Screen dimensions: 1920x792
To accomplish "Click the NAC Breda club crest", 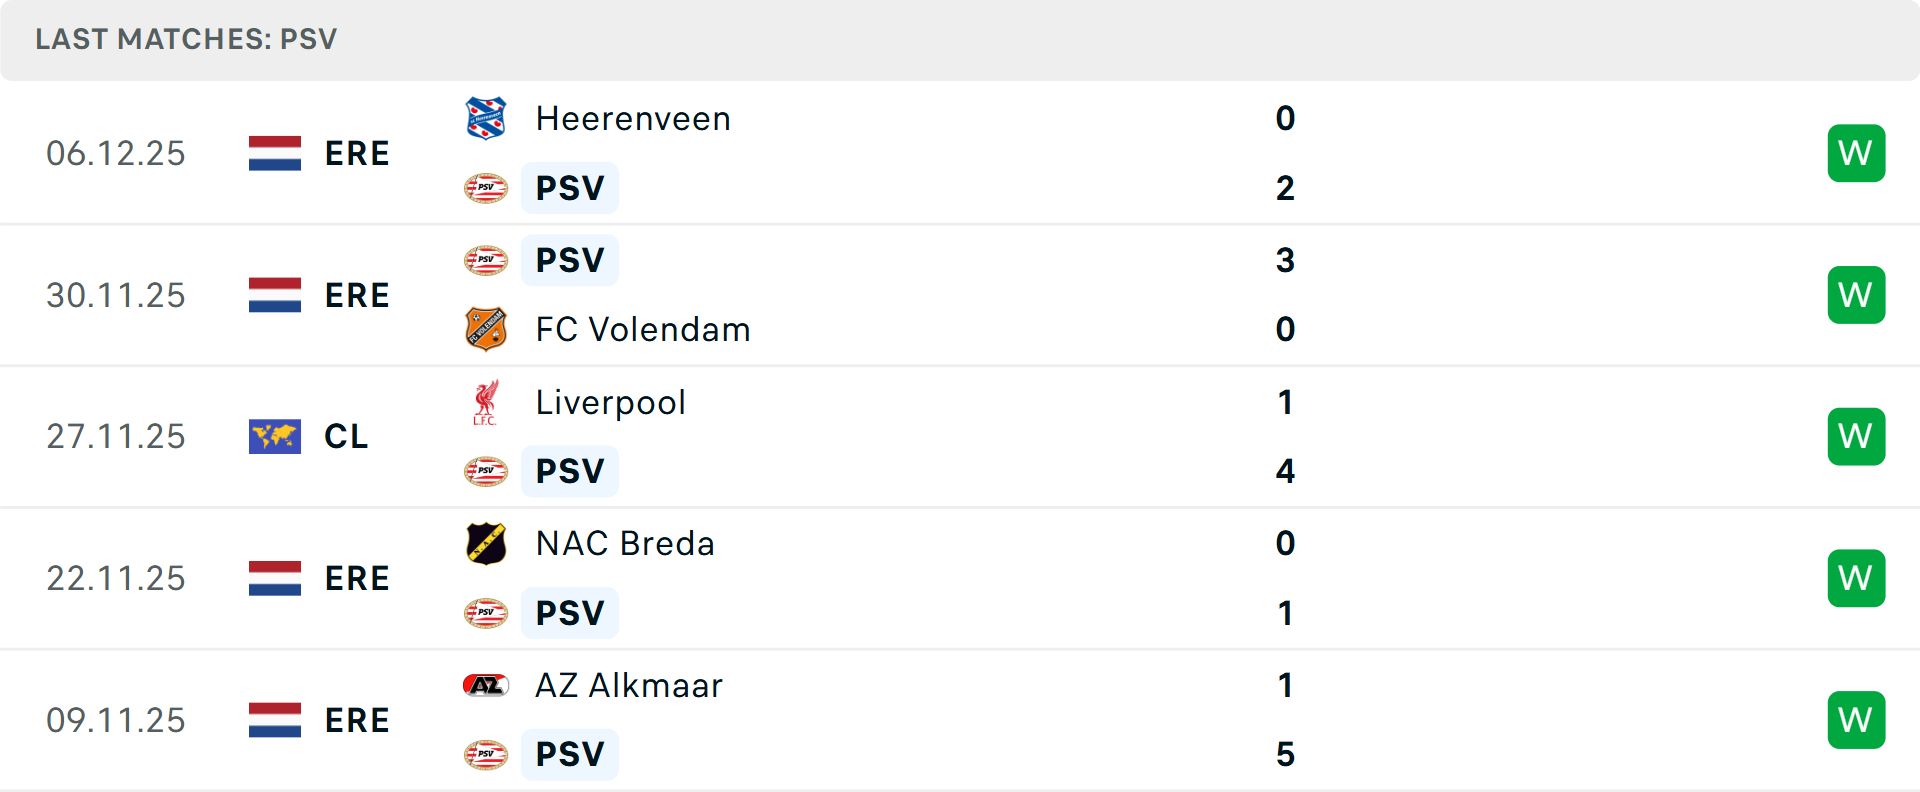I will (486, 543).
